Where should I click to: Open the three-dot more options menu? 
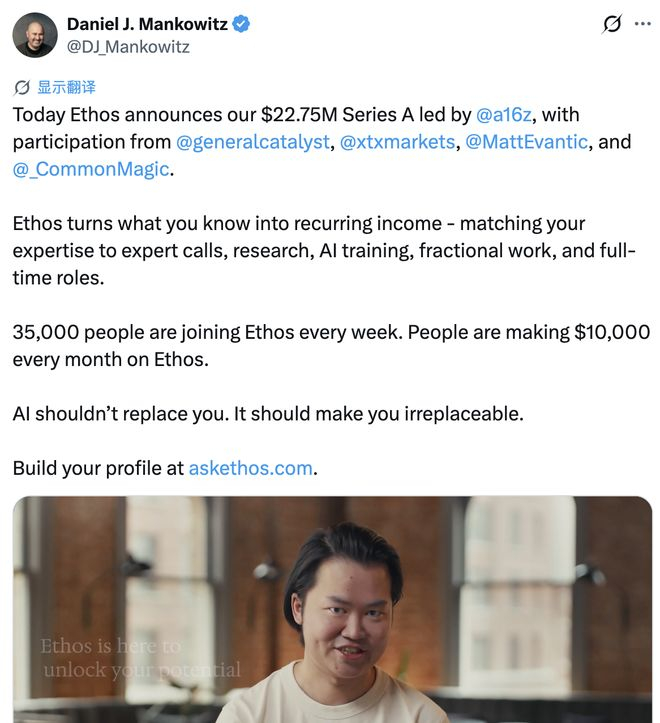642,24
